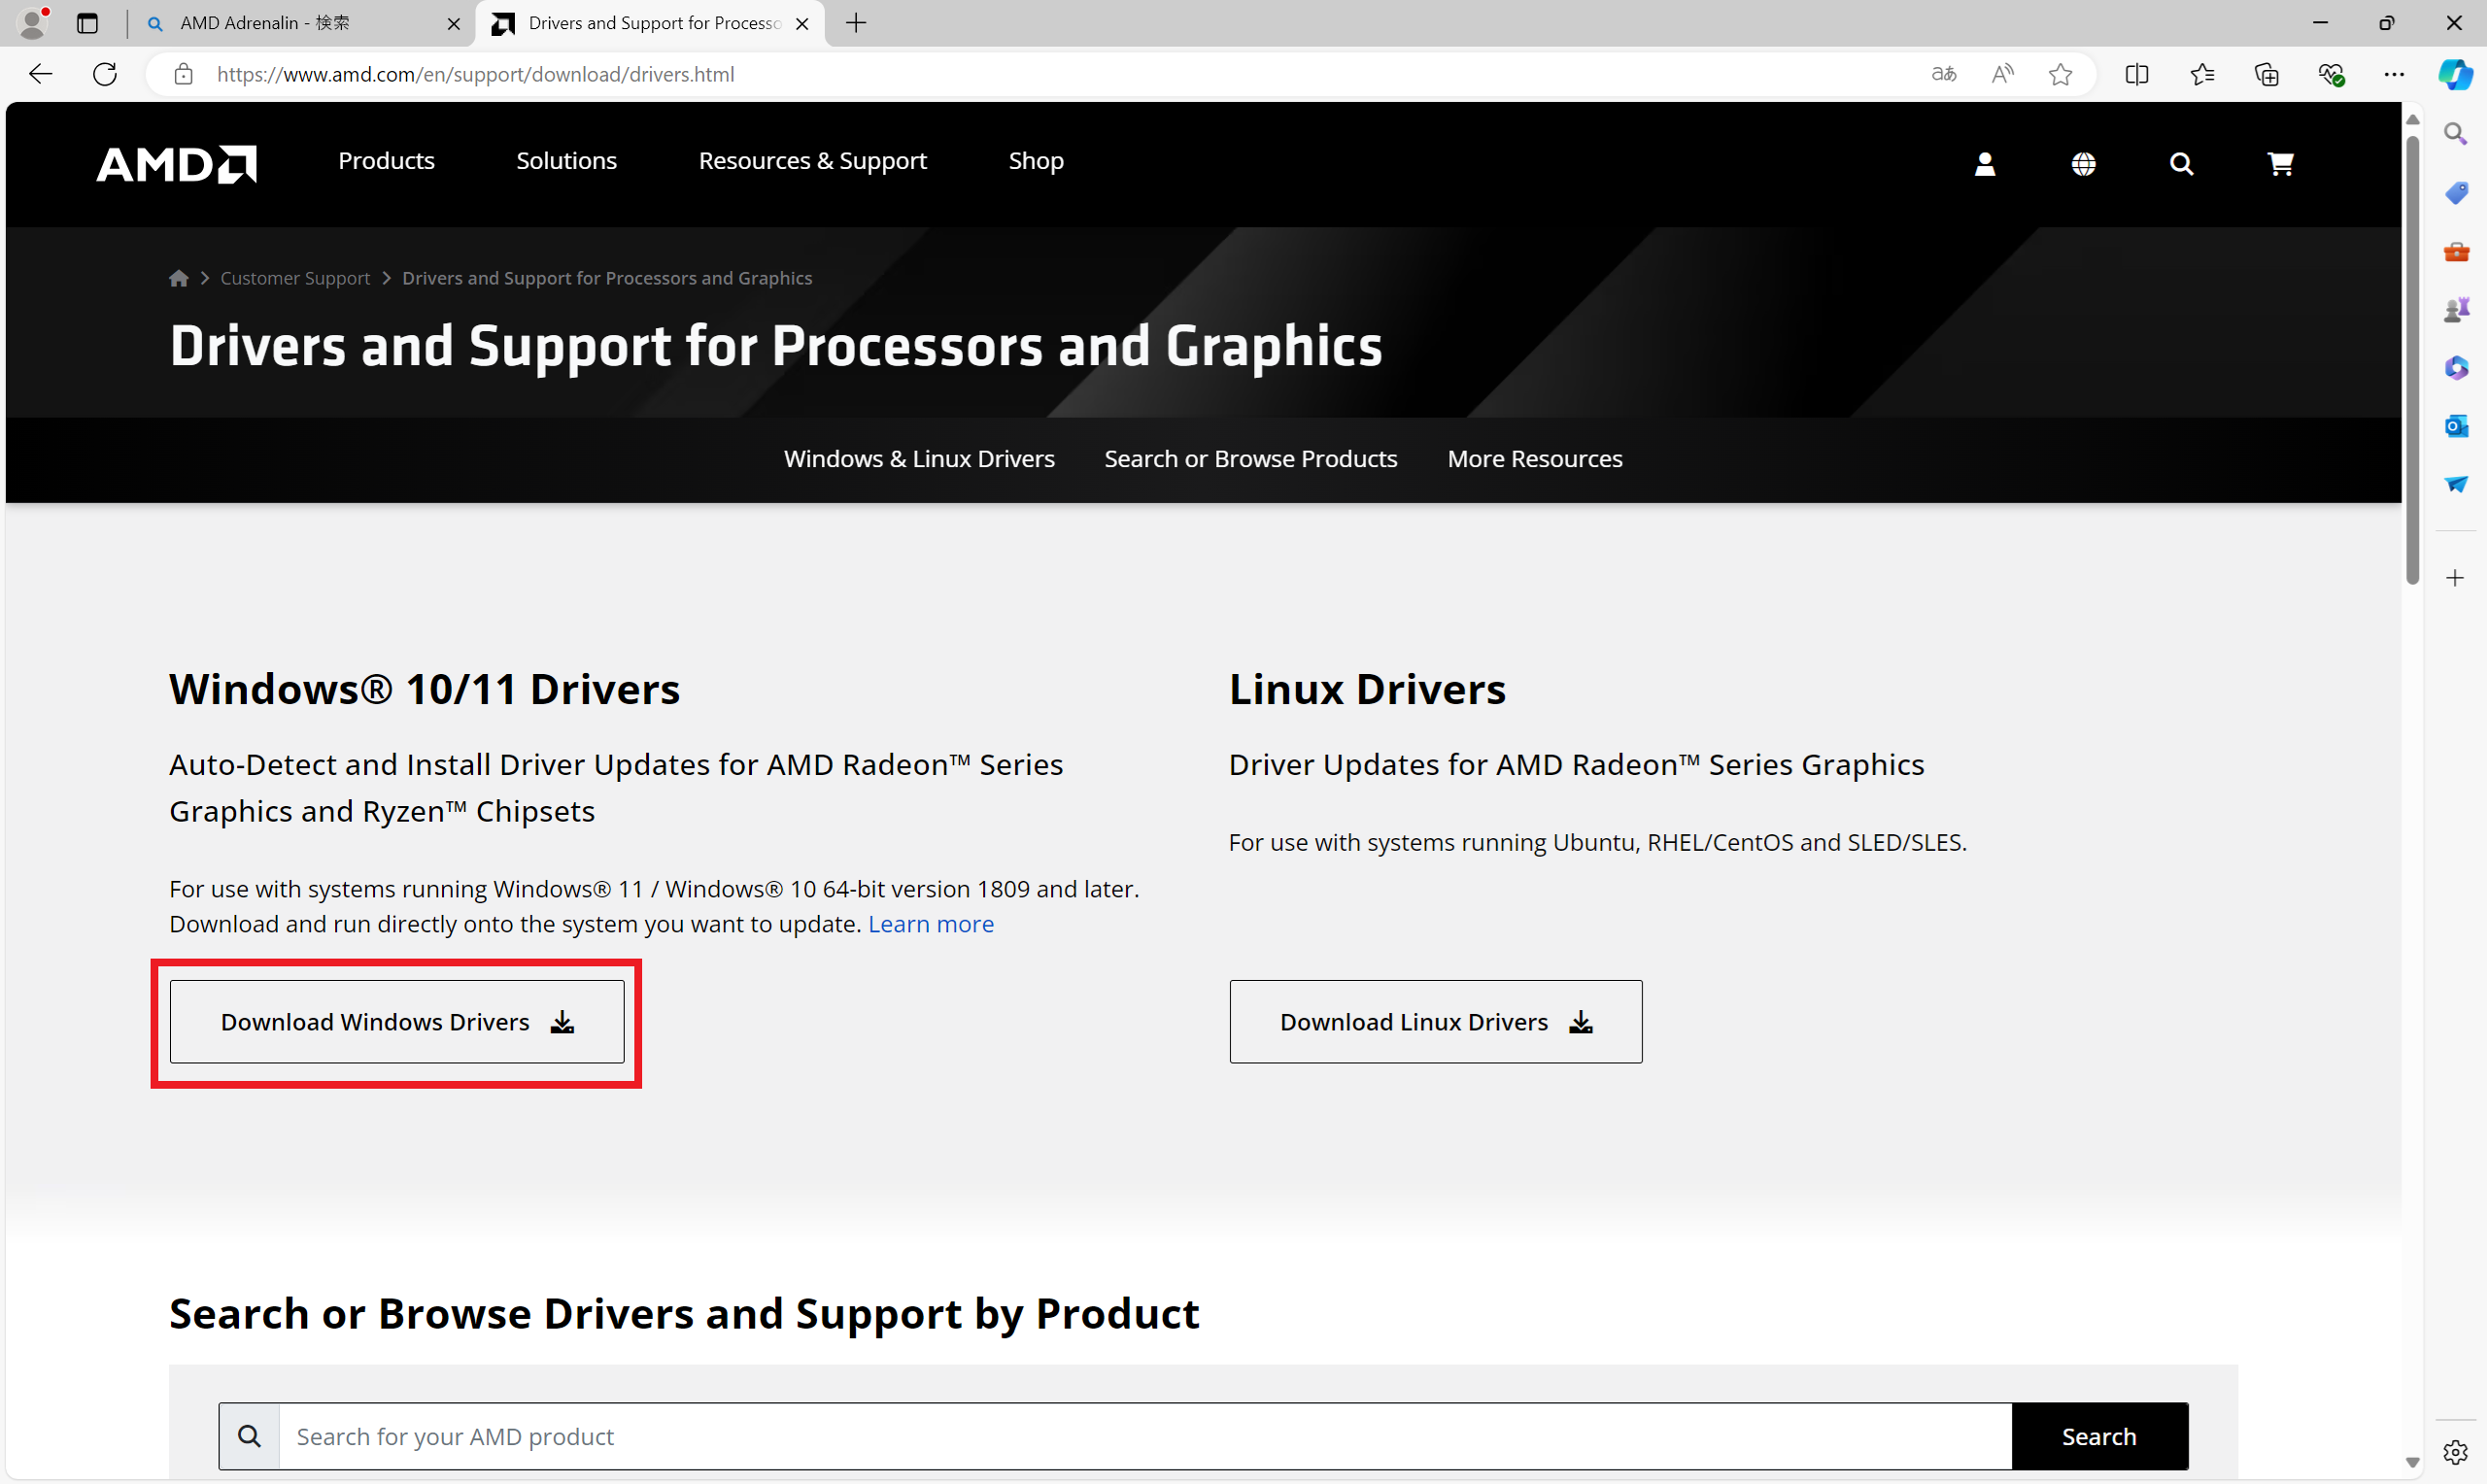Click the home breadcrumb icon
This screenshot has width=2487, height=1484.
click(x=179, y=278)
